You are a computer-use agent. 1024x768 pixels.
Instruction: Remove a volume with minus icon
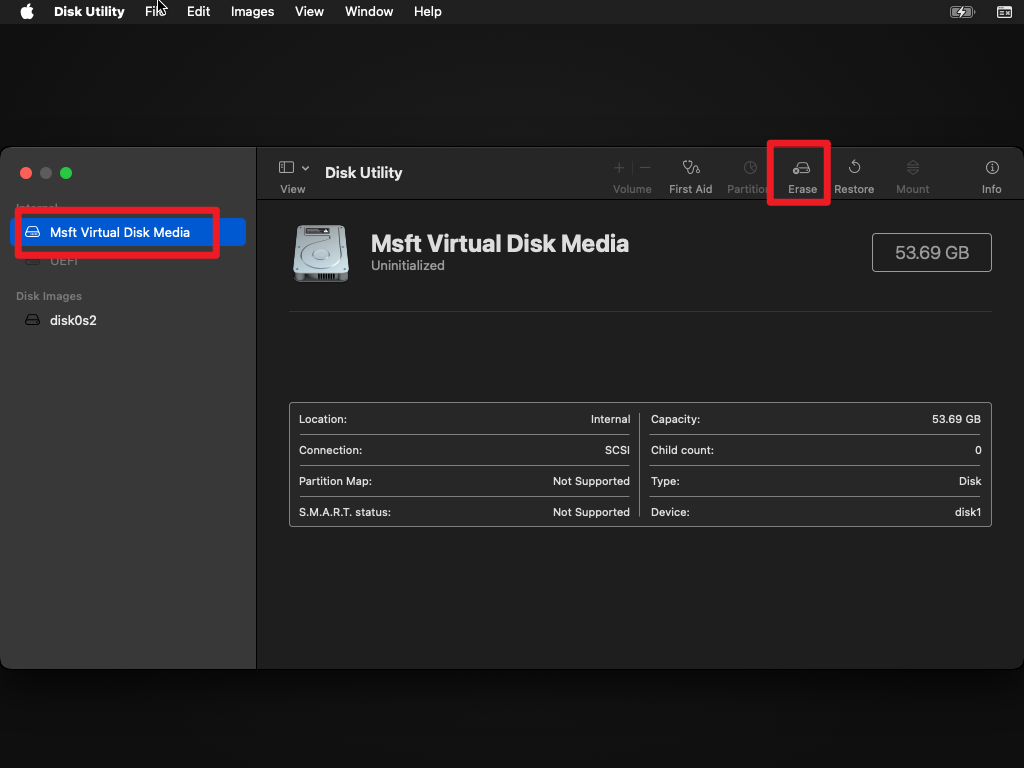tap(645, 168)
